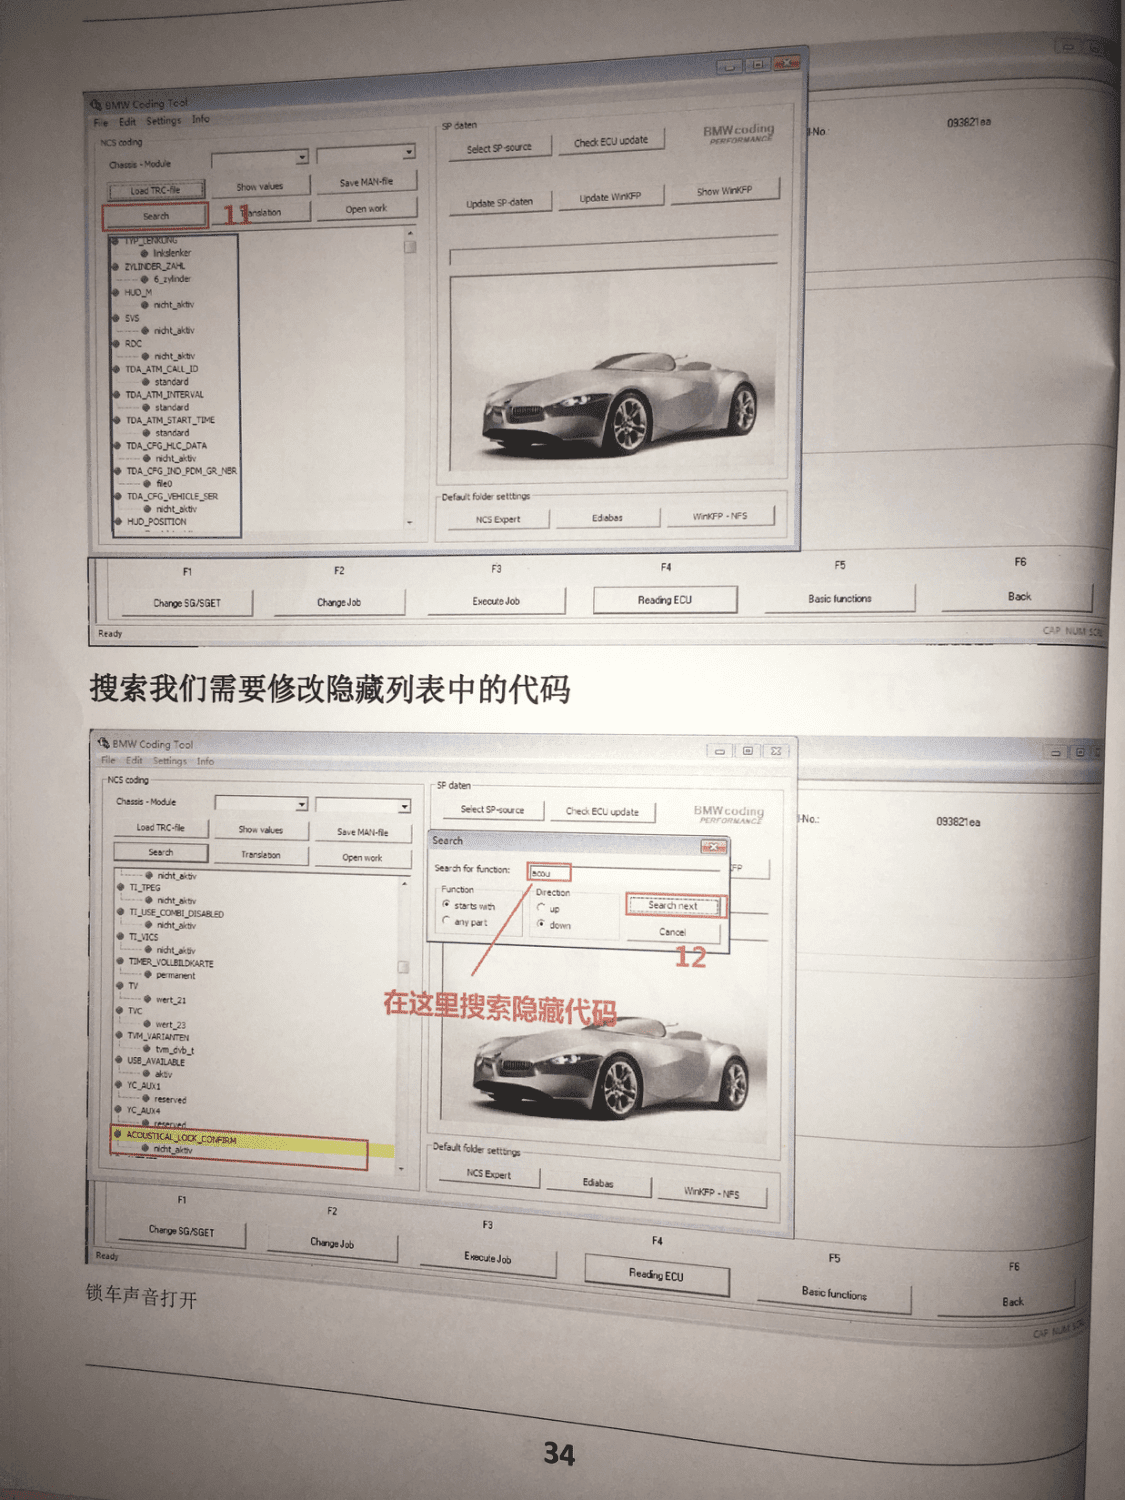This screenshot has height=1501, width=1126.
Task: Open the second module selection dropdown
Action: click(x=408, y=153)
